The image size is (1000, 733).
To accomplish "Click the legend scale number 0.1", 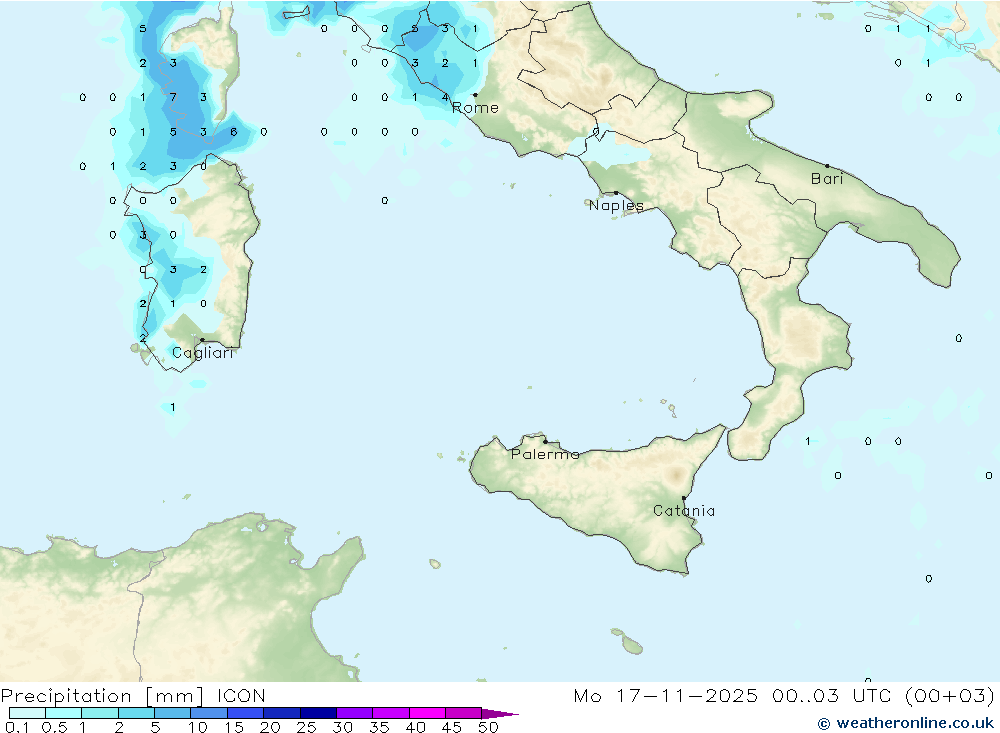I will click(17, 727).
